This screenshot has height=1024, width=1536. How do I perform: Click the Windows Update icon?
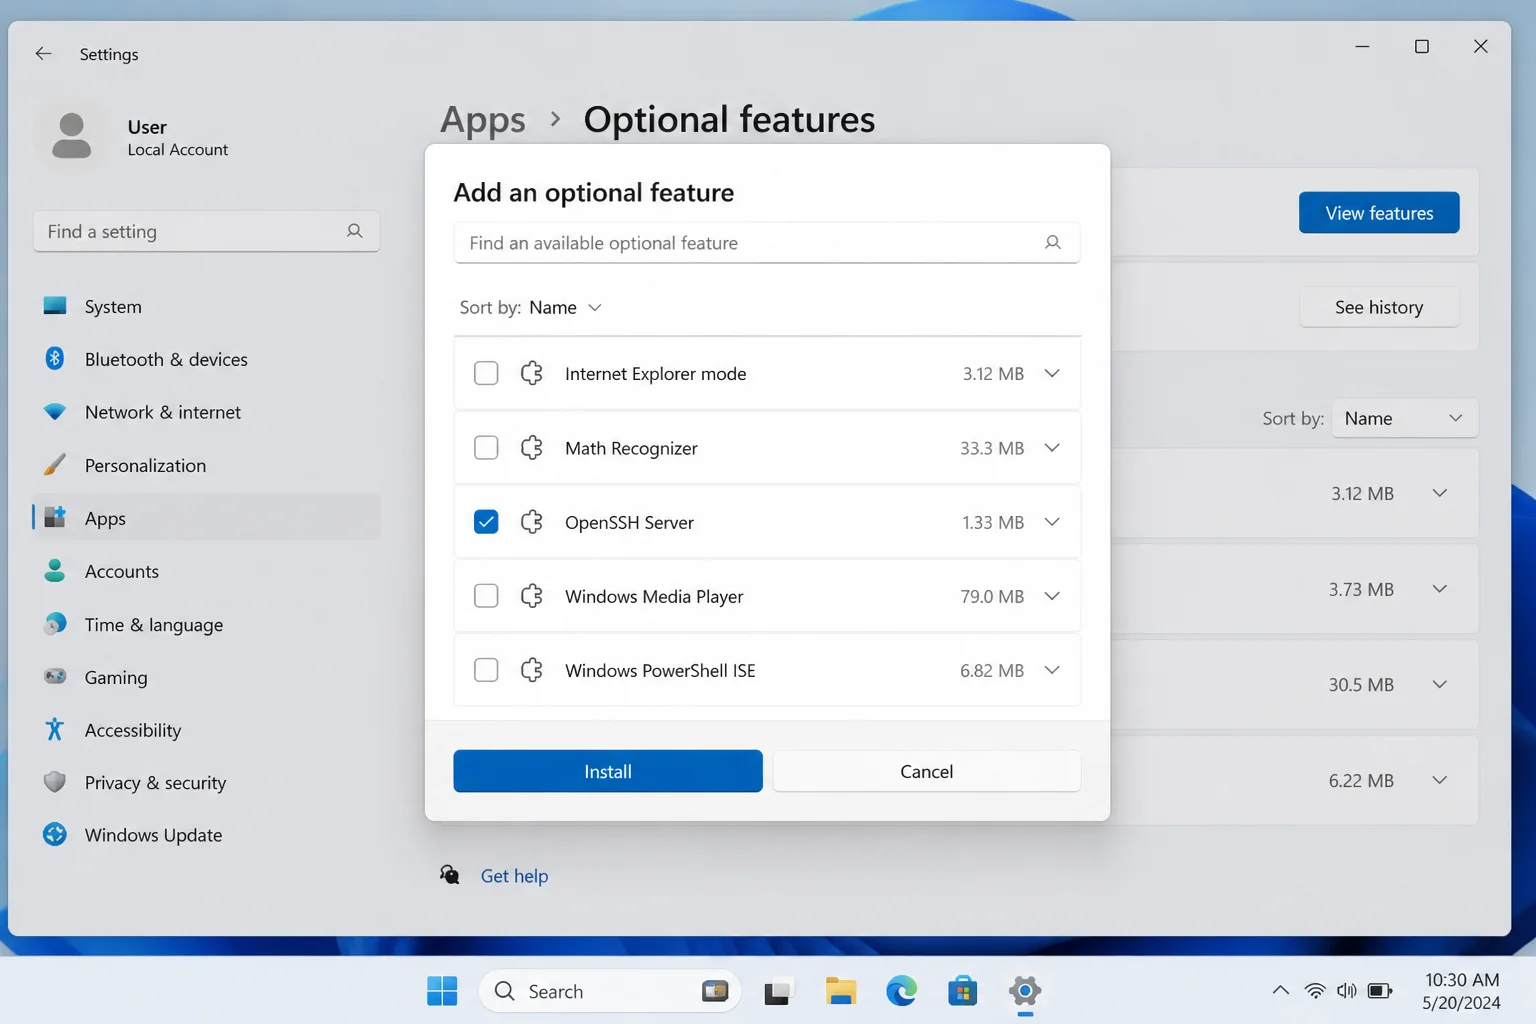(55, 834)
